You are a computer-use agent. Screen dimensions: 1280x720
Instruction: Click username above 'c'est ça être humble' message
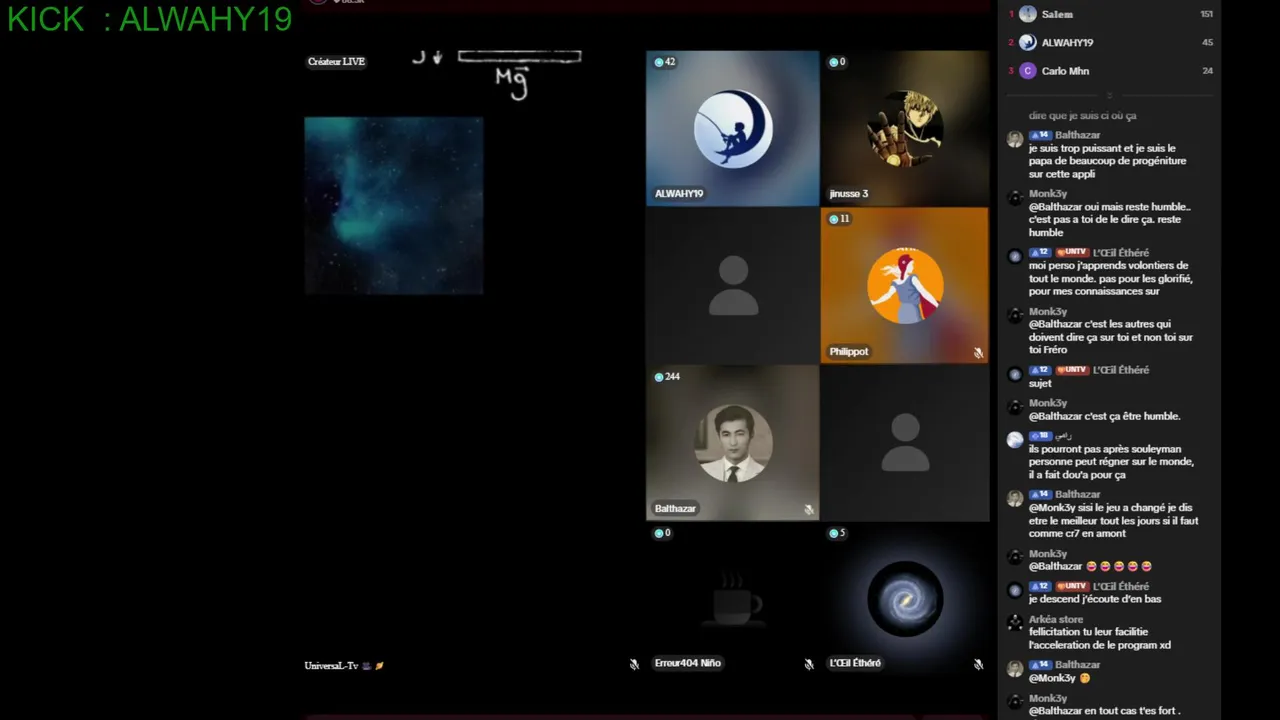(x=1048, y=403)
